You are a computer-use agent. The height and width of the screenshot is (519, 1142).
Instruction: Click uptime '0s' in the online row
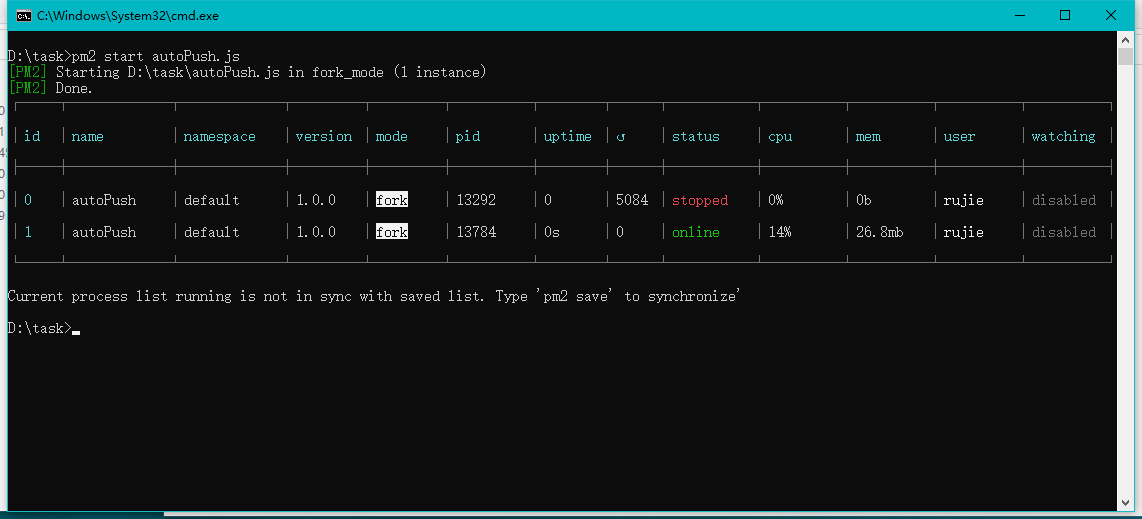552,232
